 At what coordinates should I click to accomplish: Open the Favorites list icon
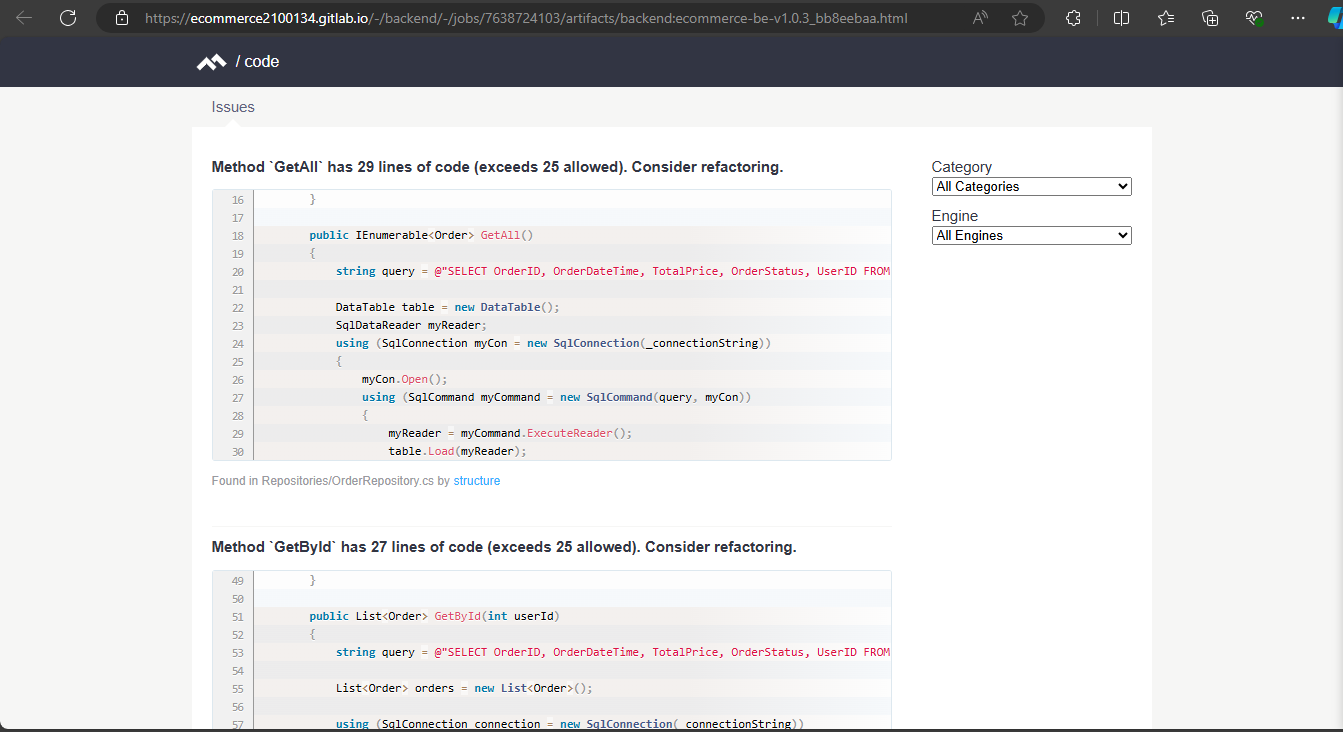[x=1166, y=18]
